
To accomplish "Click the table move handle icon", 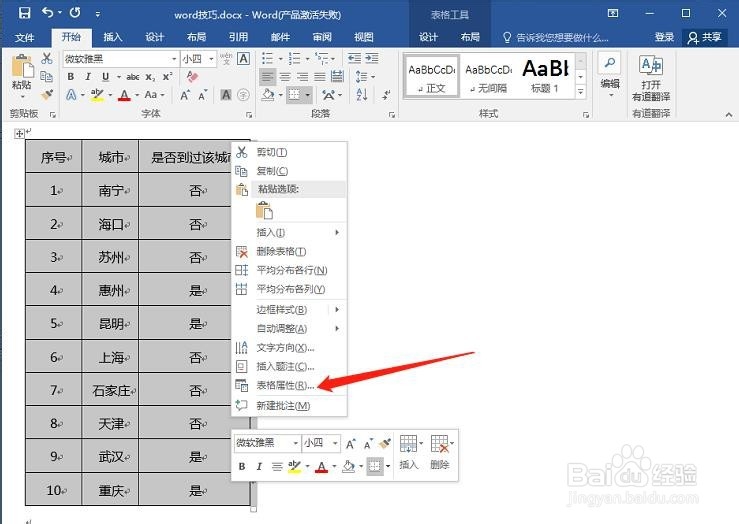I will [x=19, y=134].
